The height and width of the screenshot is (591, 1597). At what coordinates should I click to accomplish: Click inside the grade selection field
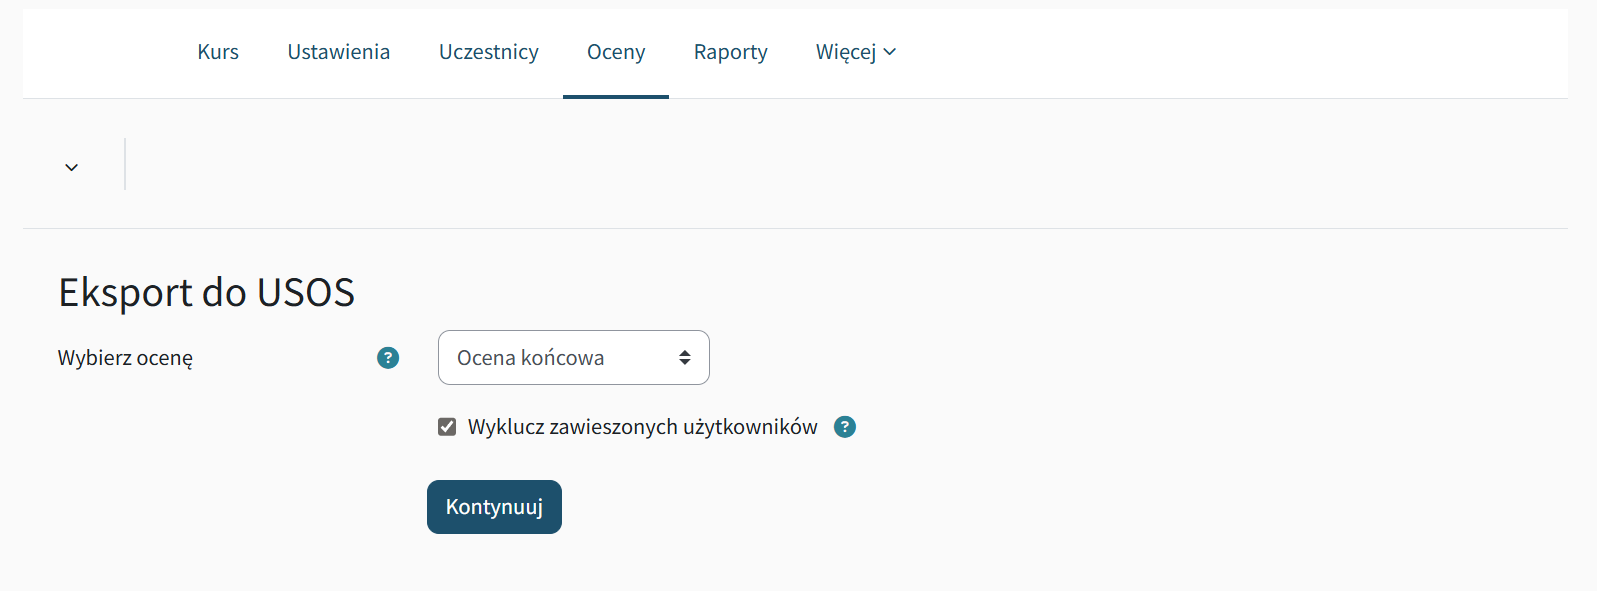560,357
